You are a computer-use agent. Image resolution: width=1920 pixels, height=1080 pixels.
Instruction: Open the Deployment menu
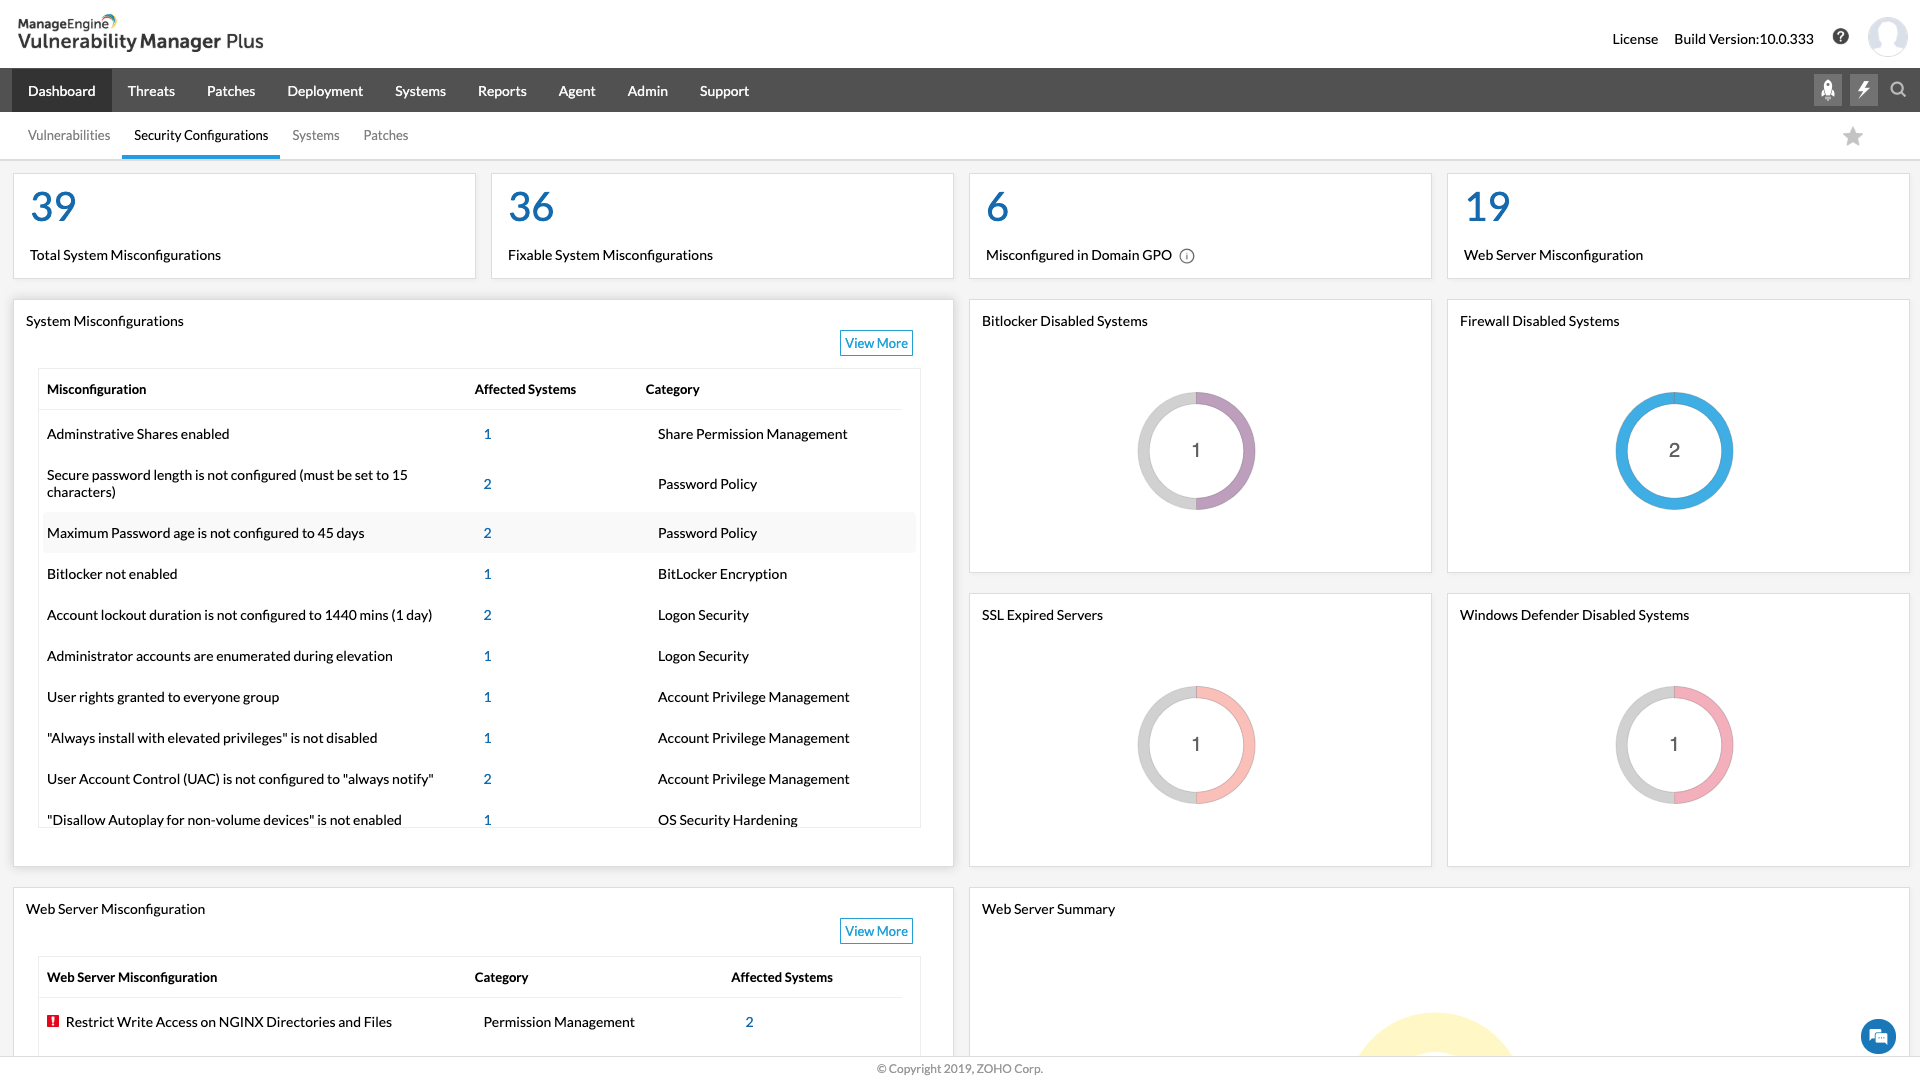(325, 91)
